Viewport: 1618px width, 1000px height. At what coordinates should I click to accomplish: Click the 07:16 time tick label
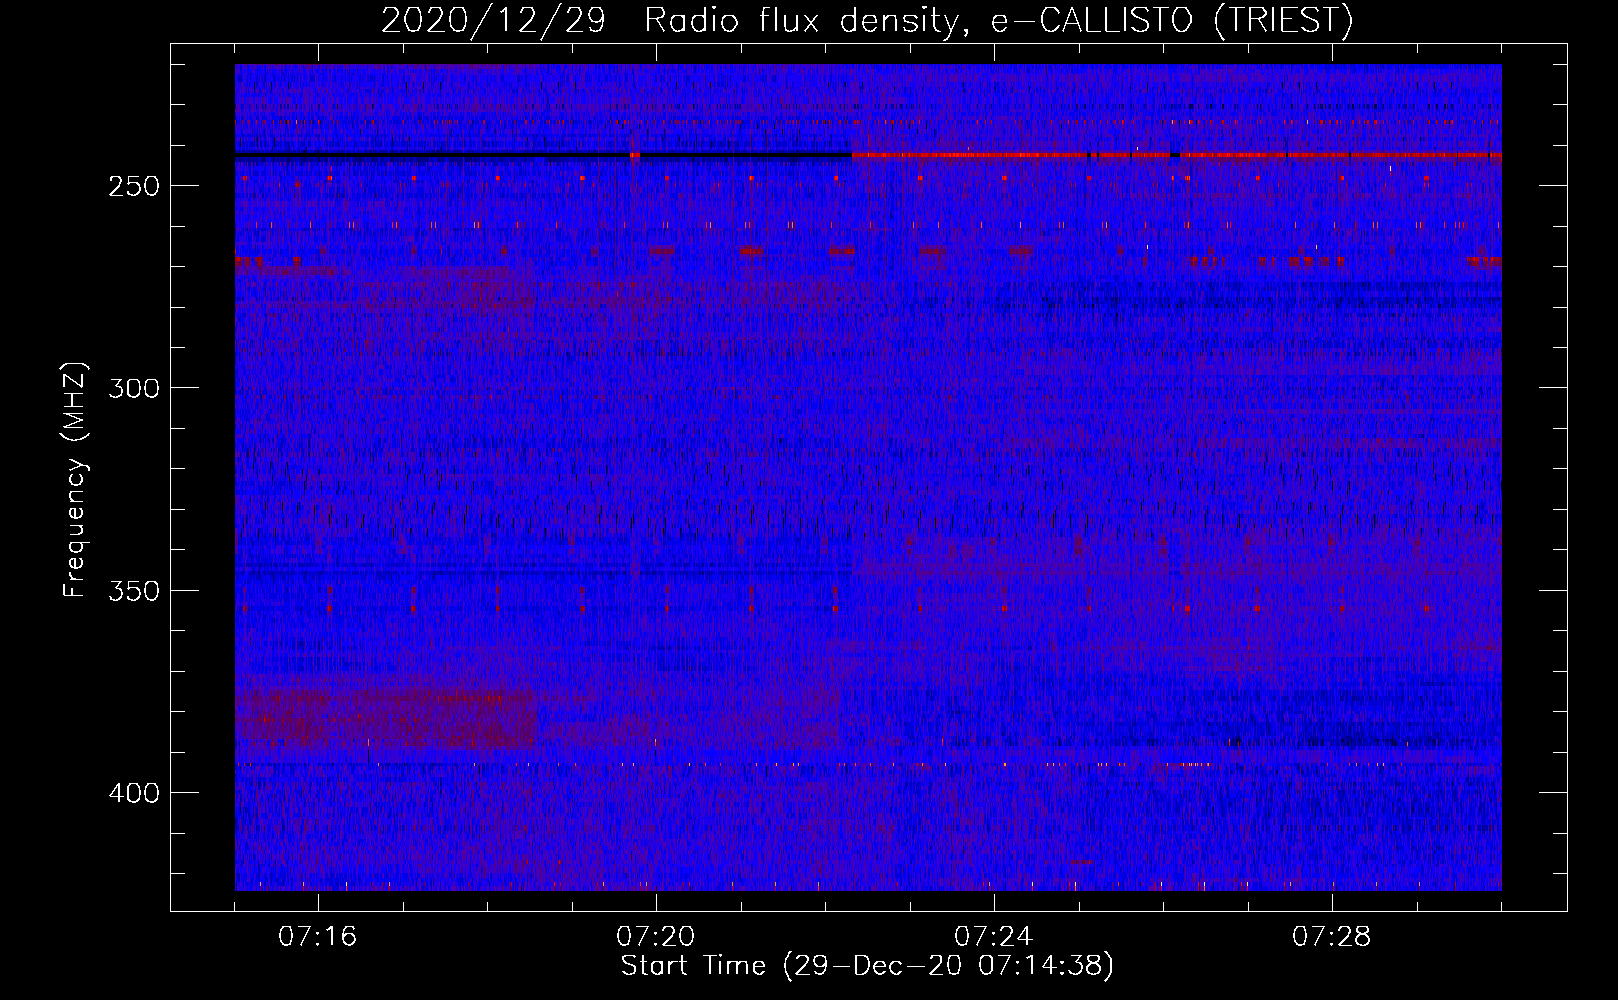[317, 937]
